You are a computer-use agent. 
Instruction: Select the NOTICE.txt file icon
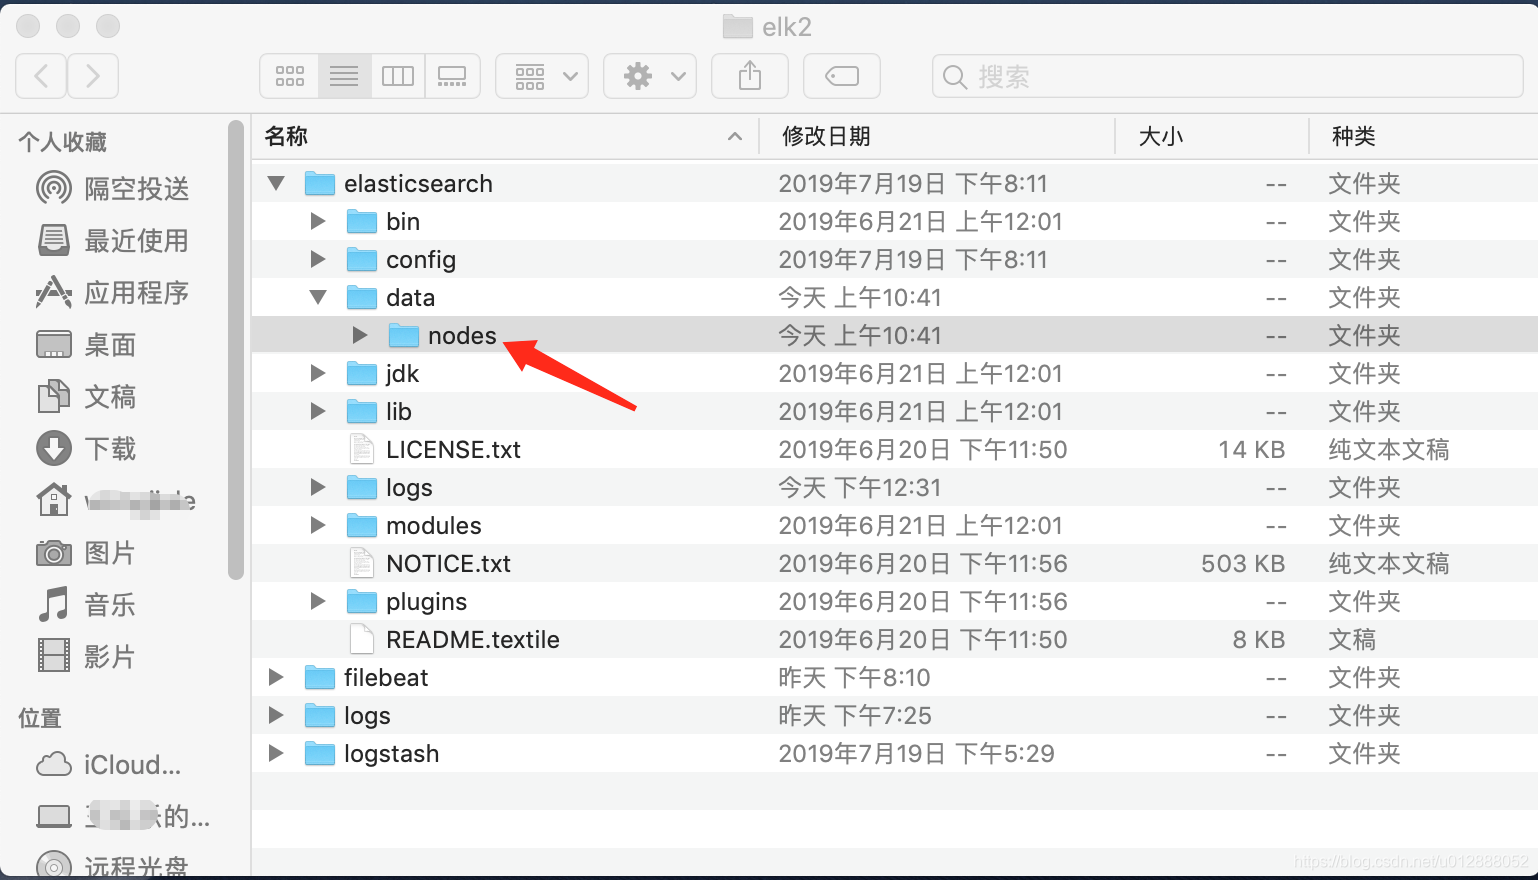(x=362, y=563)
